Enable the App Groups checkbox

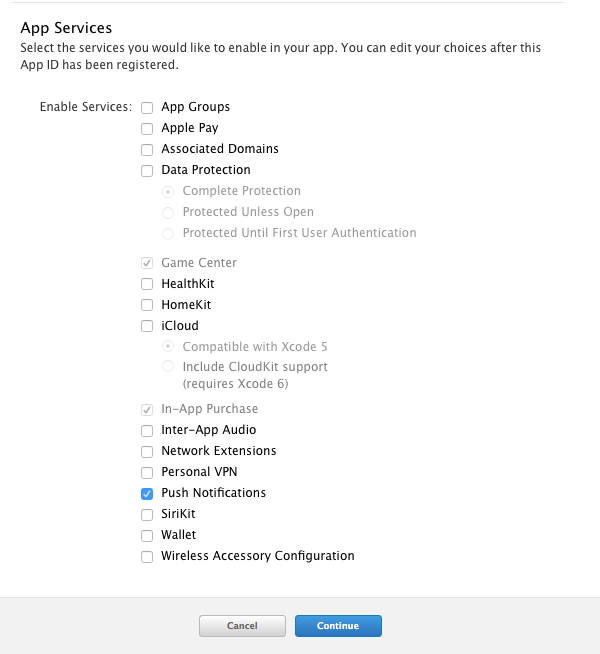pyautogui.click(x=147, y=108)
